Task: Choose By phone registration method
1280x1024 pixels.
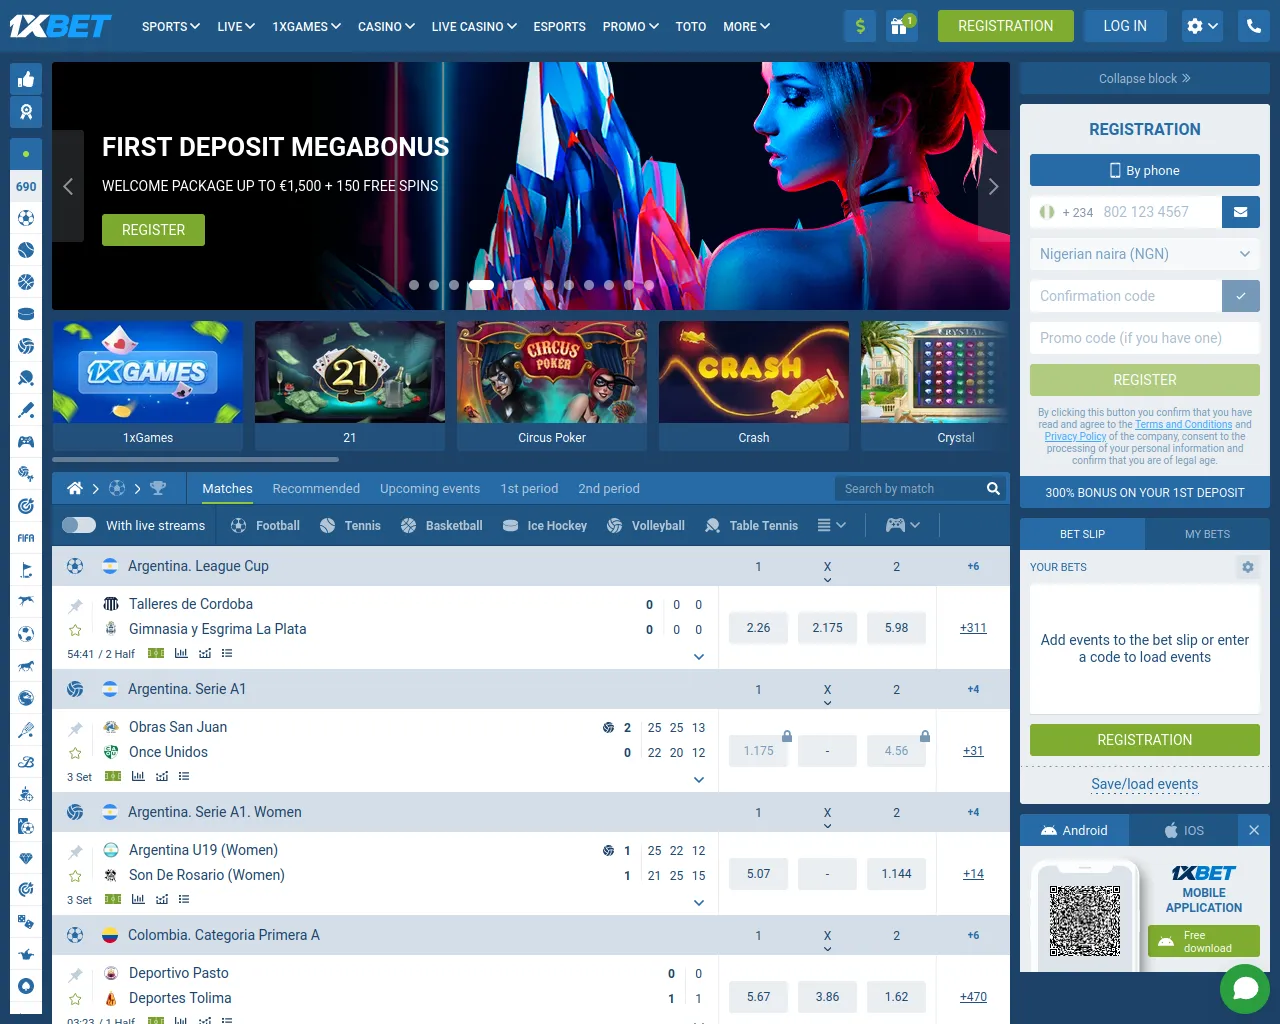Action: coord(1145,170)
